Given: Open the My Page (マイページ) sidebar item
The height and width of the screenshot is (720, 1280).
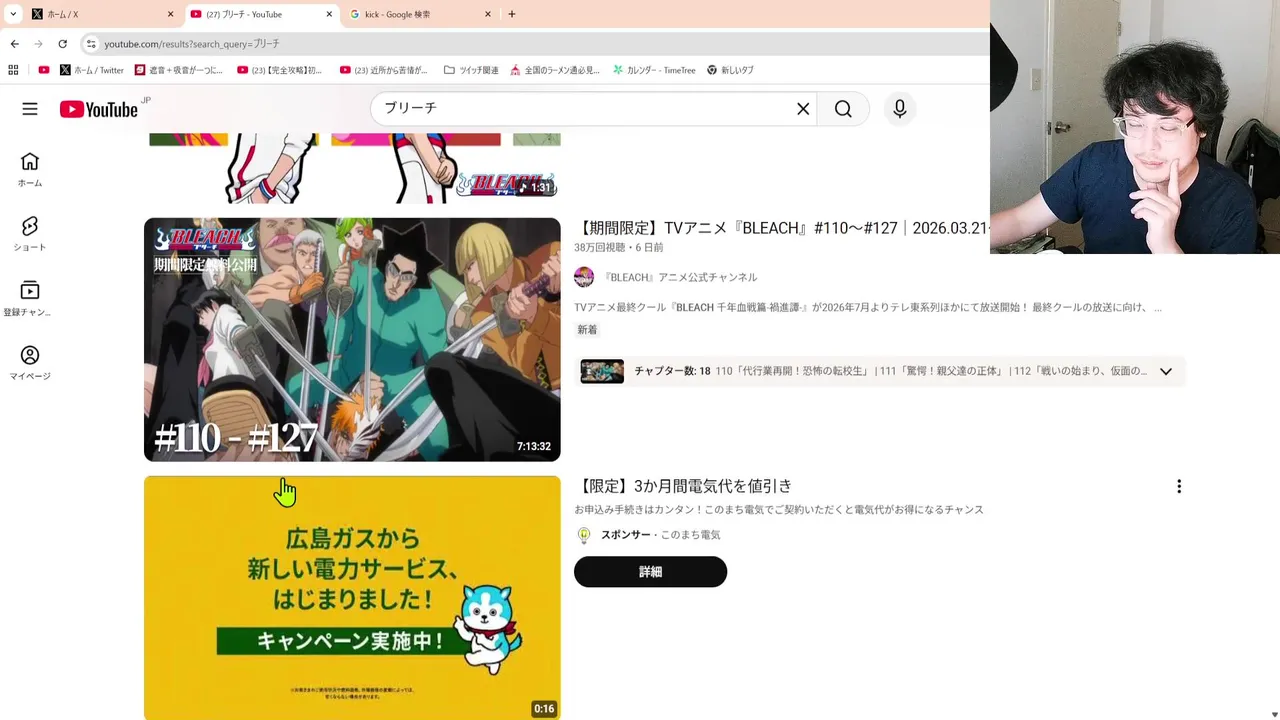Looking at the screenshot, I should coord(30,363).
